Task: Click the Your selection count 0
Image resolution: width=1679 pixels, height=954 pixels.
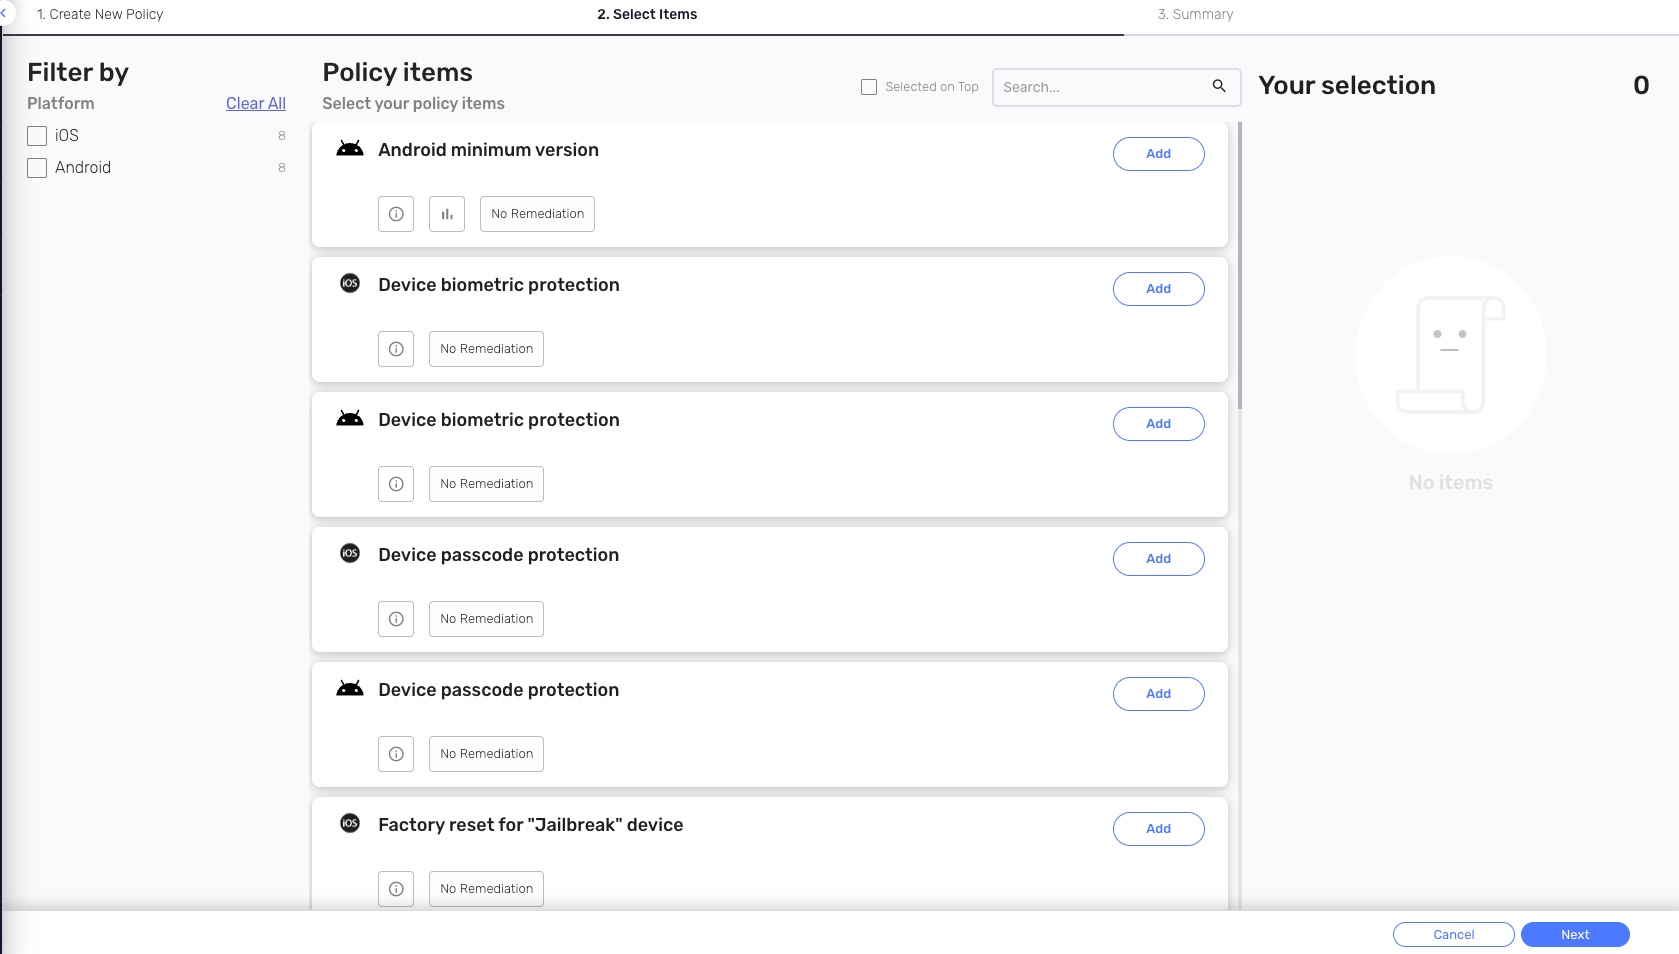Action: (1641, 85)
